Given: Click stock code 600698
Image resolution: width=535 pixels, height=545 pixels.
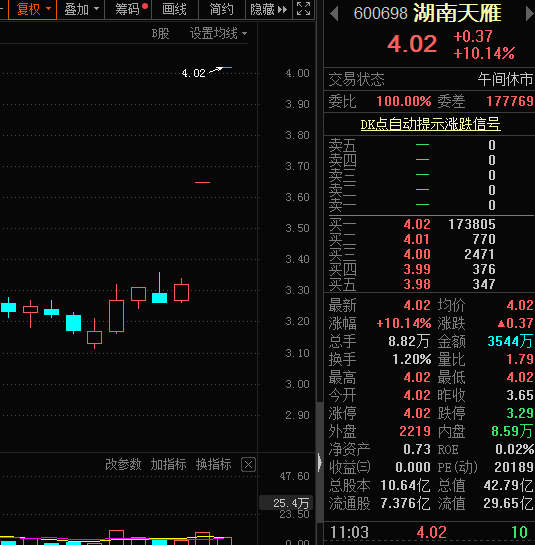Looking at the screenshot, I should coord(380,14).
